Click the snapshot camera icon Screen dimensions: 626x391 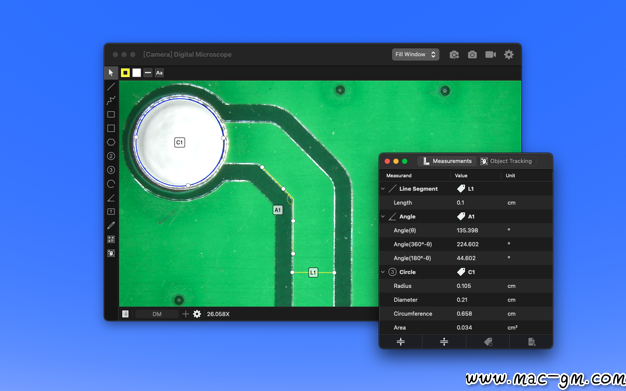[472, 55]
